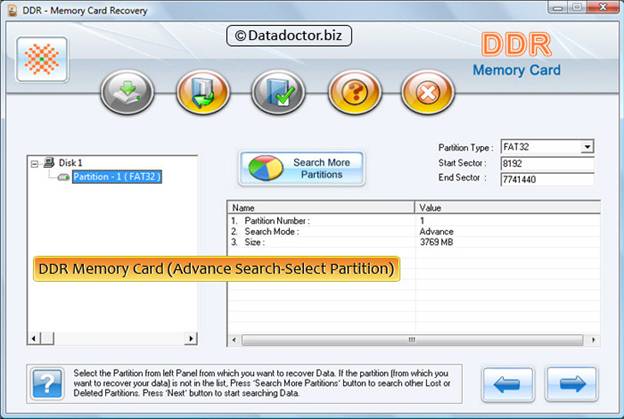Click the blue question mark help icon

pyautogui.click(x=47, y=384)
